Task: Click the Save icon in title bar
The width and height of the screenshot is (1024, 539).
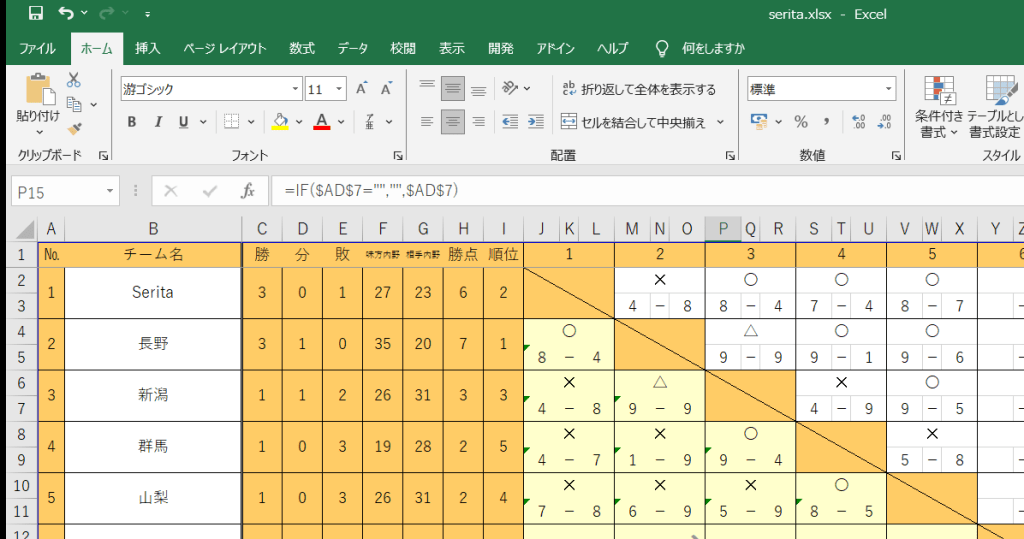Action: point(36,15)
